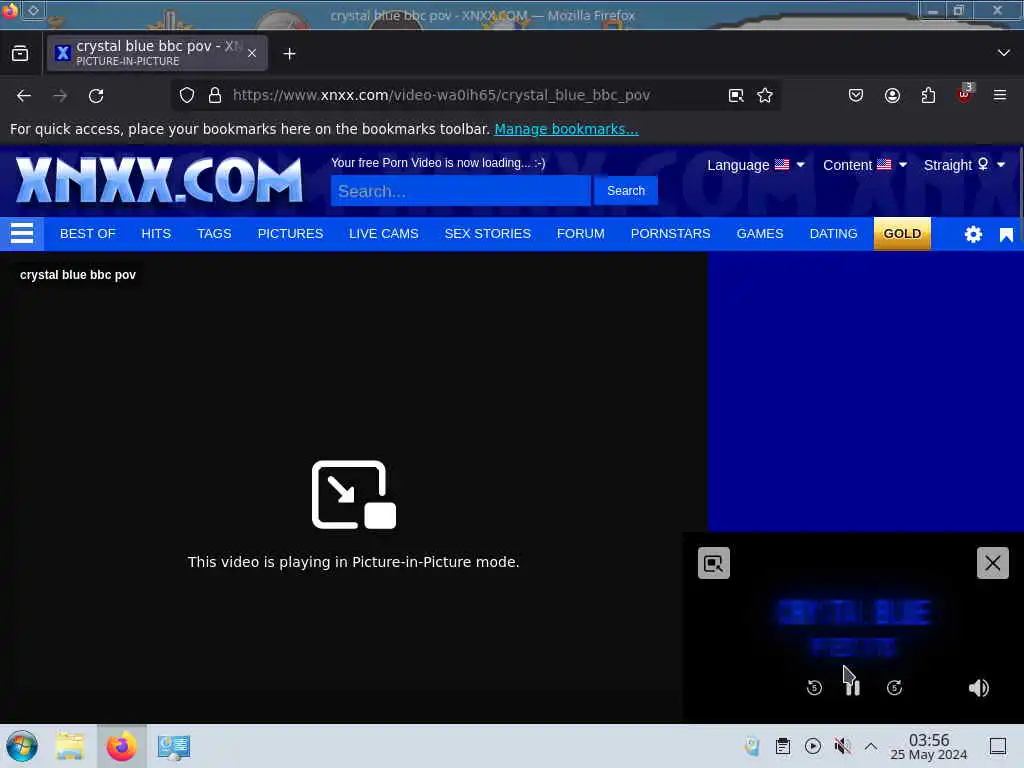Open the Firefox account icon
Viewport: 1024px width, 768px height.
point(892,95)
